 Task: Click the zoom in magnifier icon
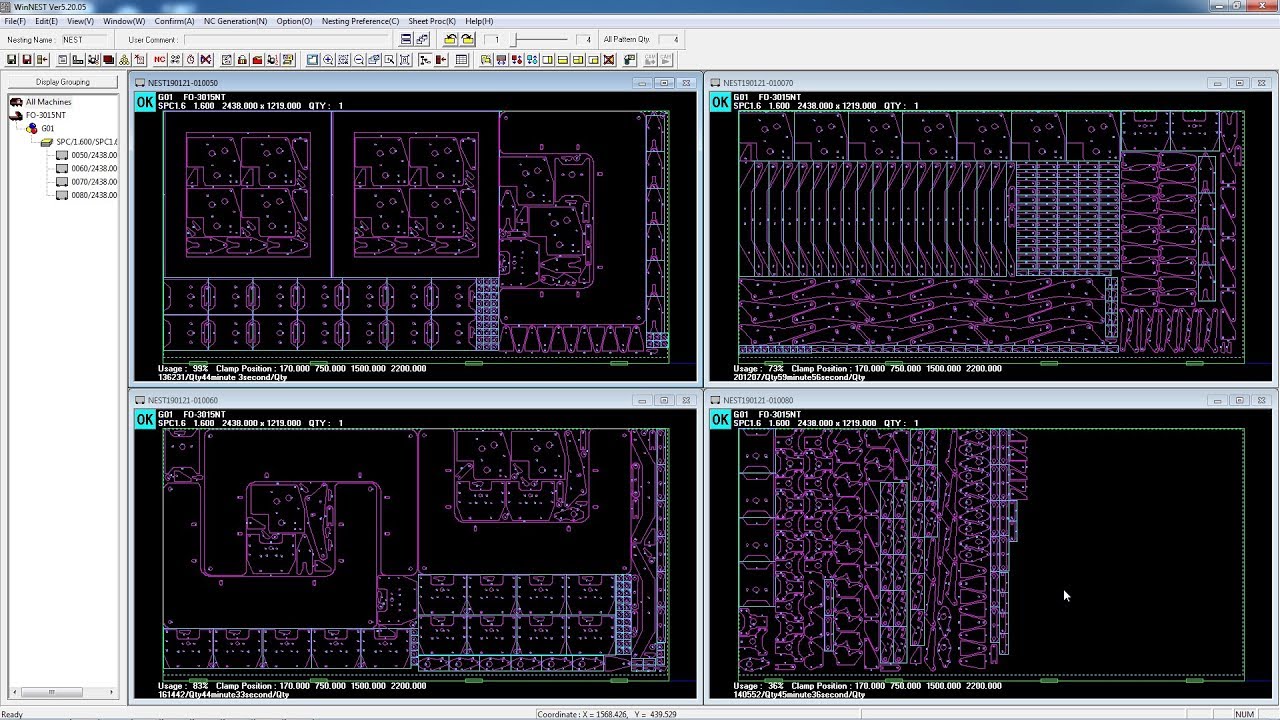click(x=328, y=60)
